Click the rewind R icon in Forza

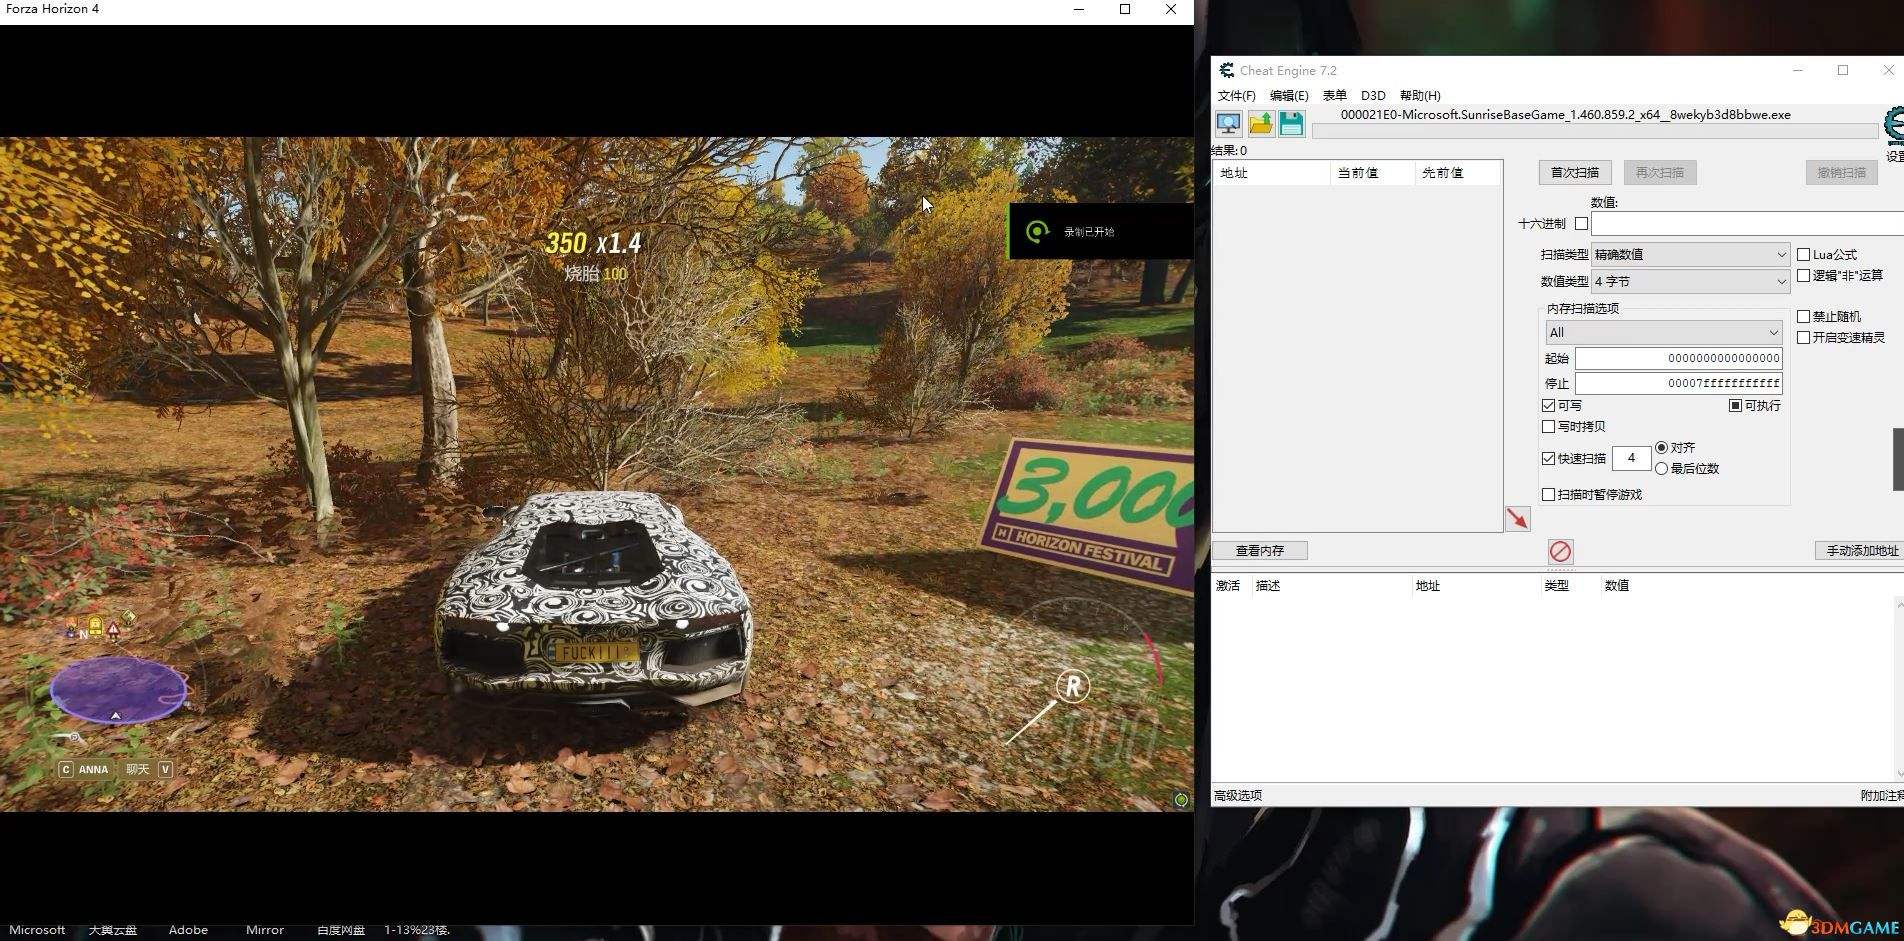tap(1073, 686)
